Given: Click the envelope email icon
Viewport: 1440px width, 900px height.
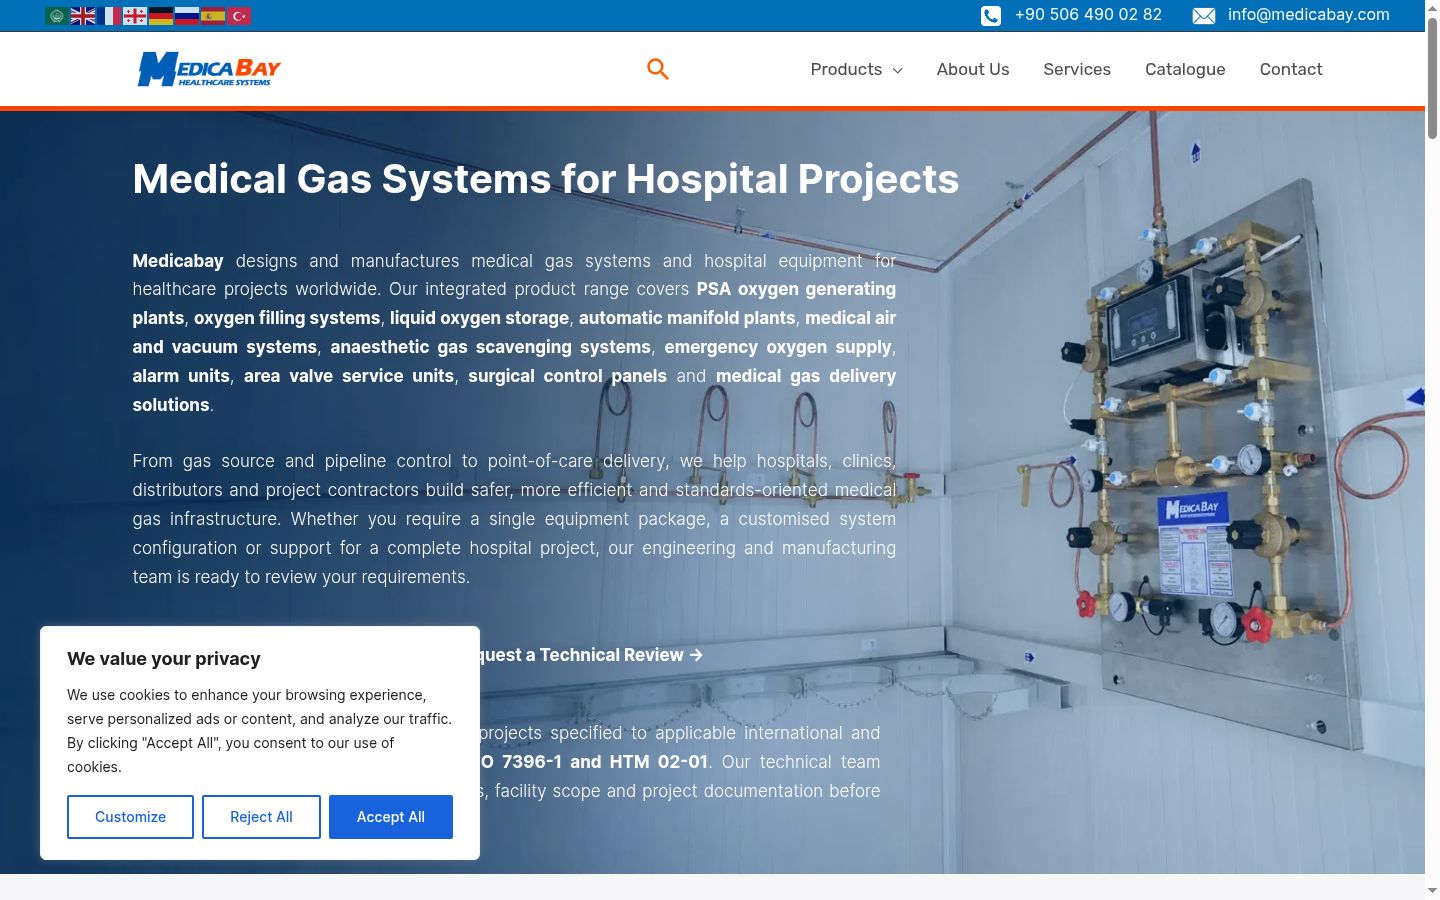Looking at the screenshot, I should [x=1204, y=15].
